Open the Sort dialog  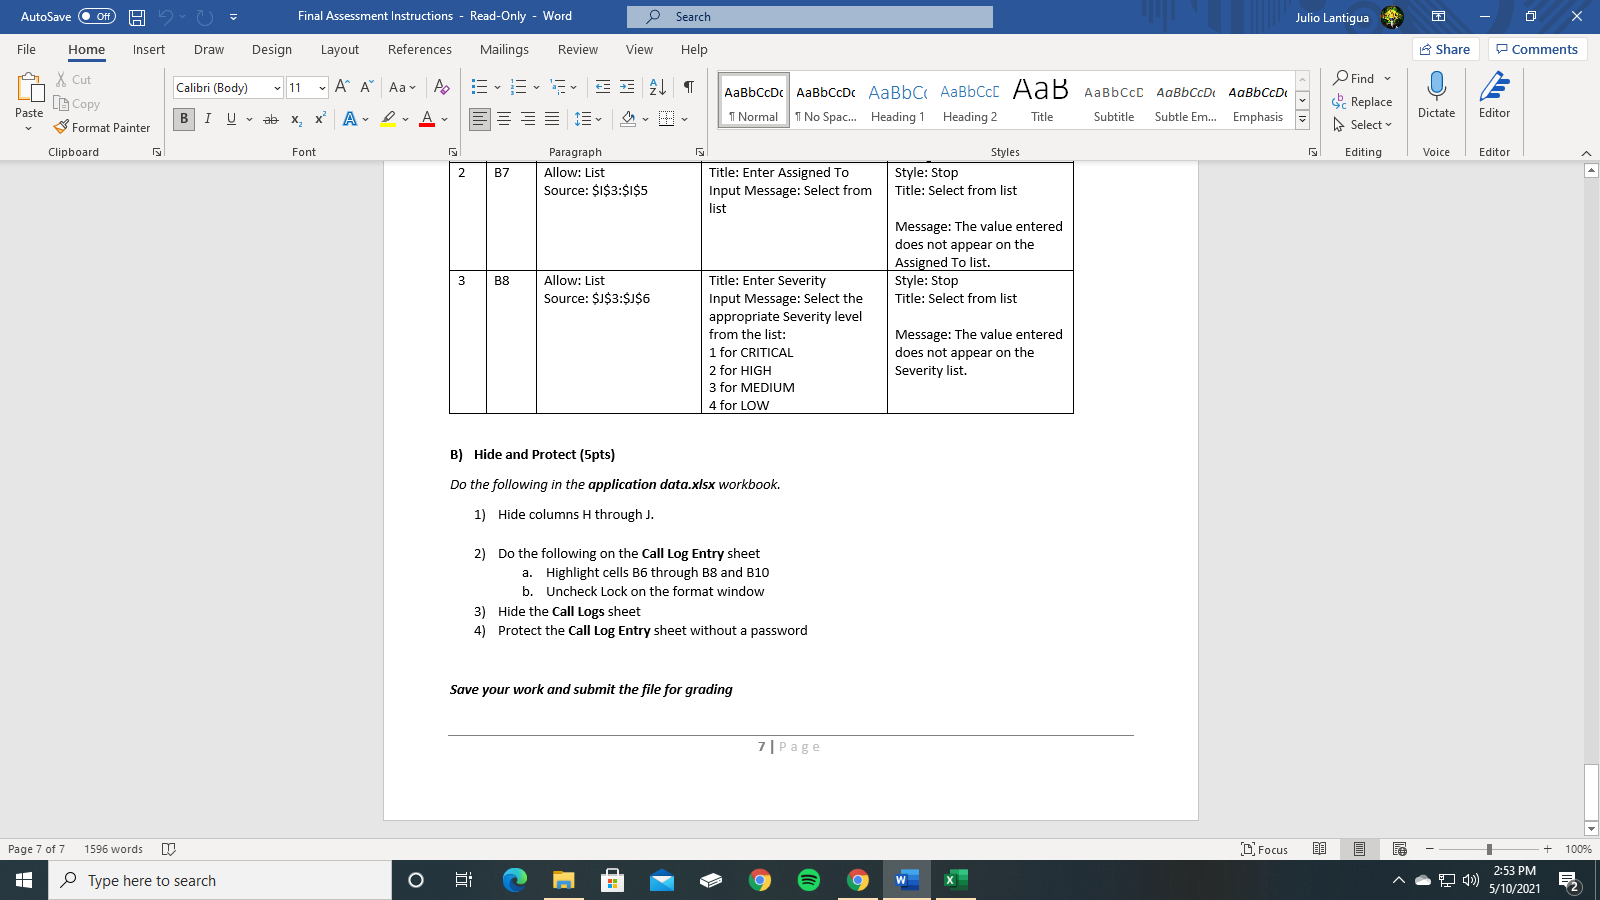[655, 87]
